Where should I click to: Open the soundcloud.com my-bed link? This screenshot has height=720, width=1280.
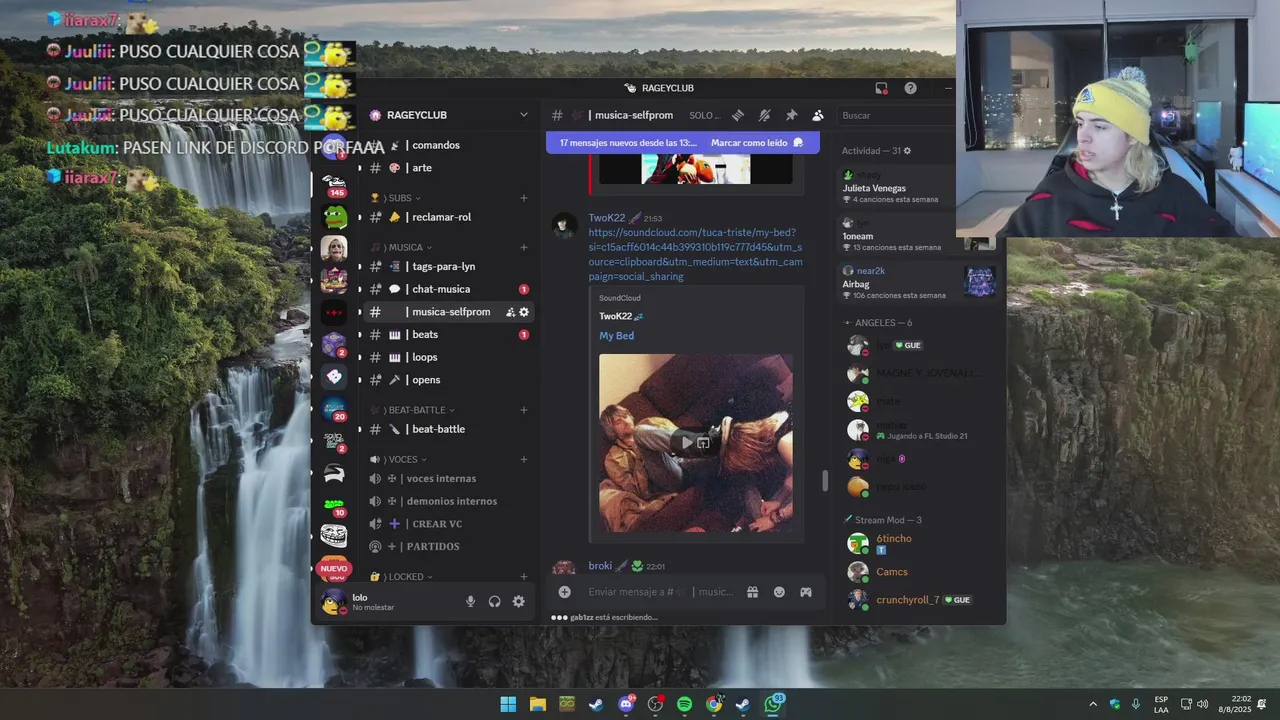pos(695,254)
